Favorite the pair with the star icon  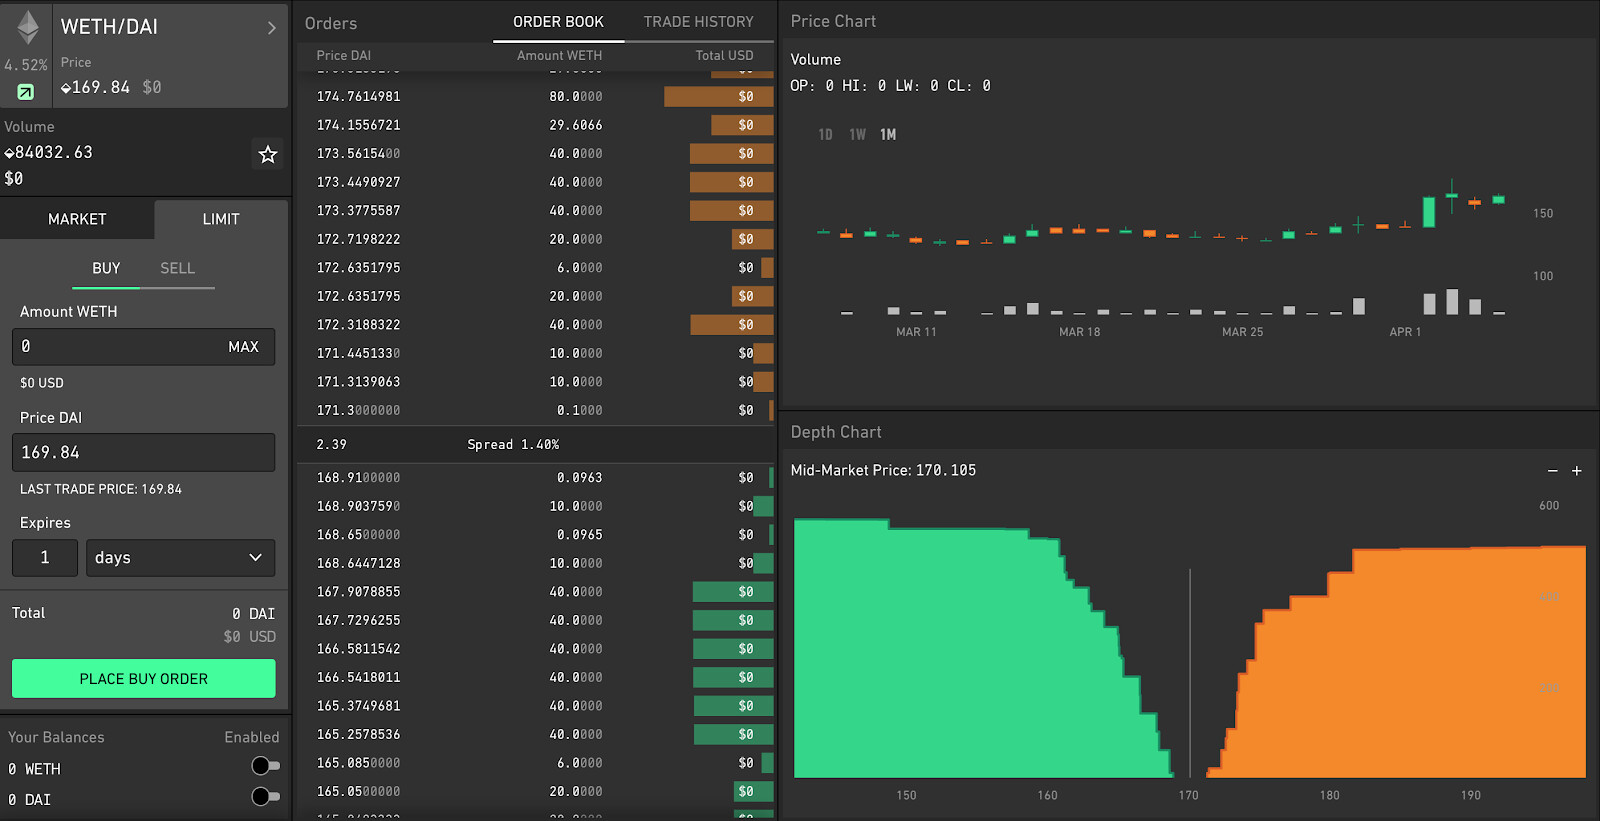coord(267,154)
